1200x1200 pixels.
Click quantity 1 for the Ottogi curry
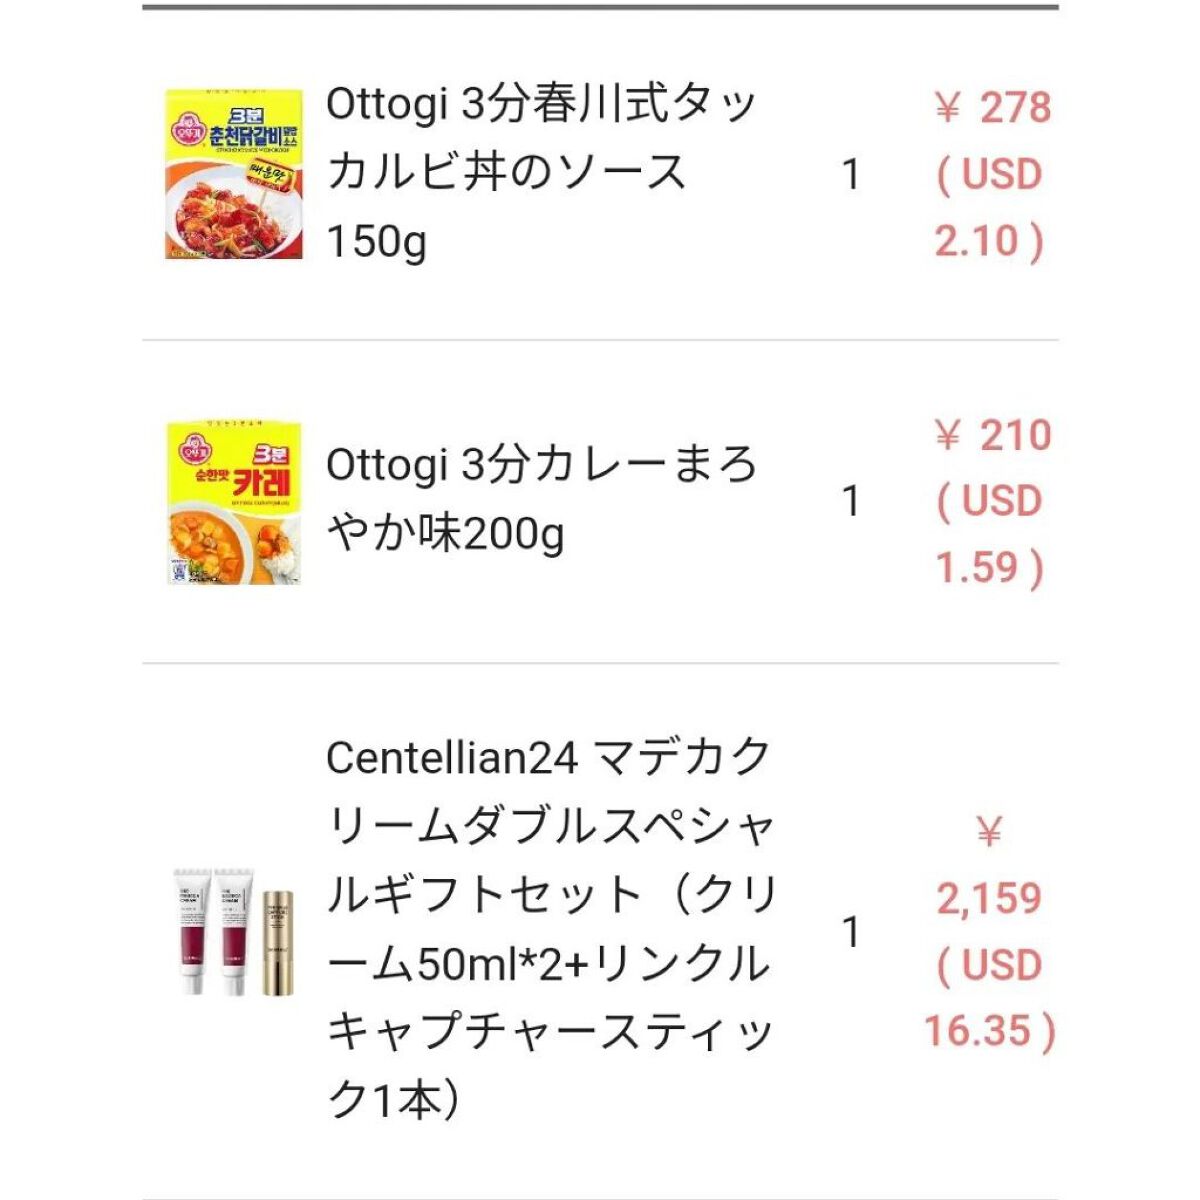pos(850,501)
